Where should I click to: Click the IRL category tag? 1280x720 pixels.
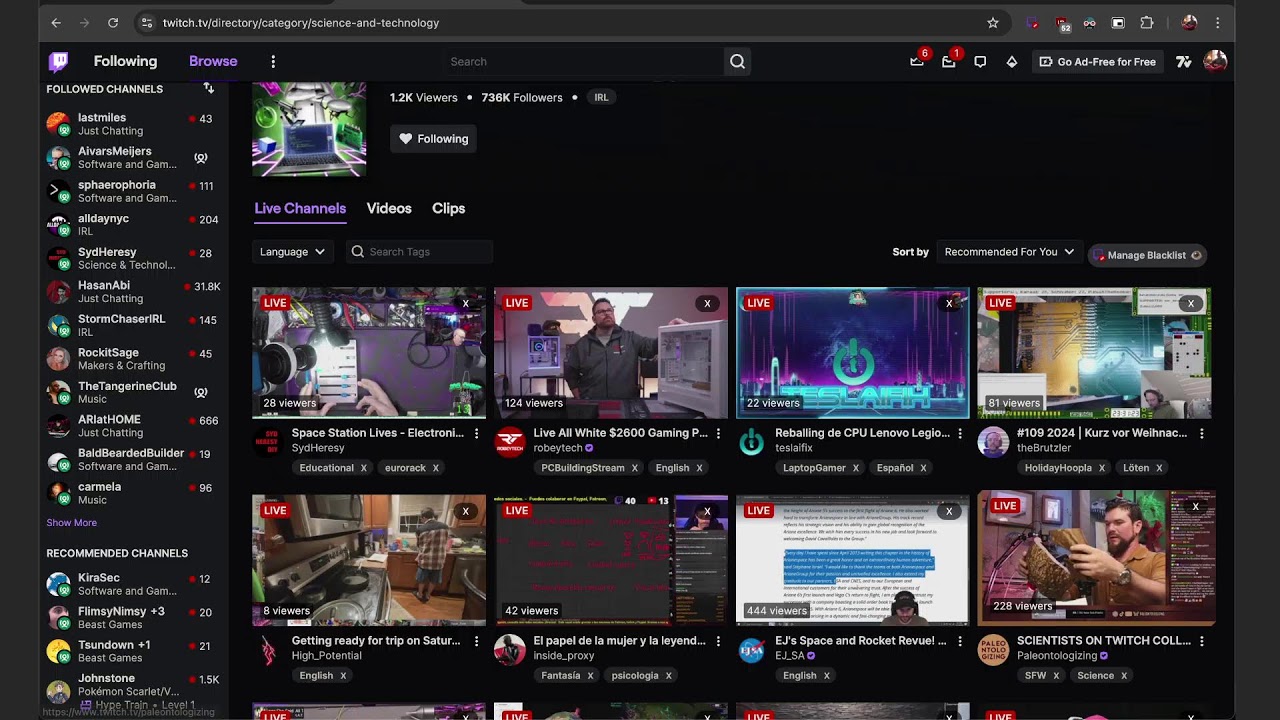click(601, 97)
